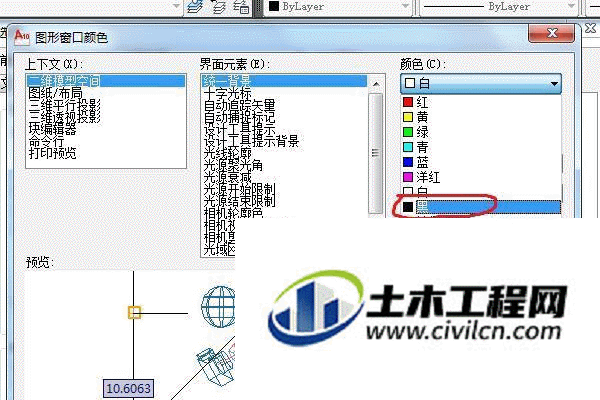Image resolution: width=600 pixels, height=400 pixels.
Task: Select 统一背景 in interface elements list
Action: pyautogui.click(x=284, y=81)
